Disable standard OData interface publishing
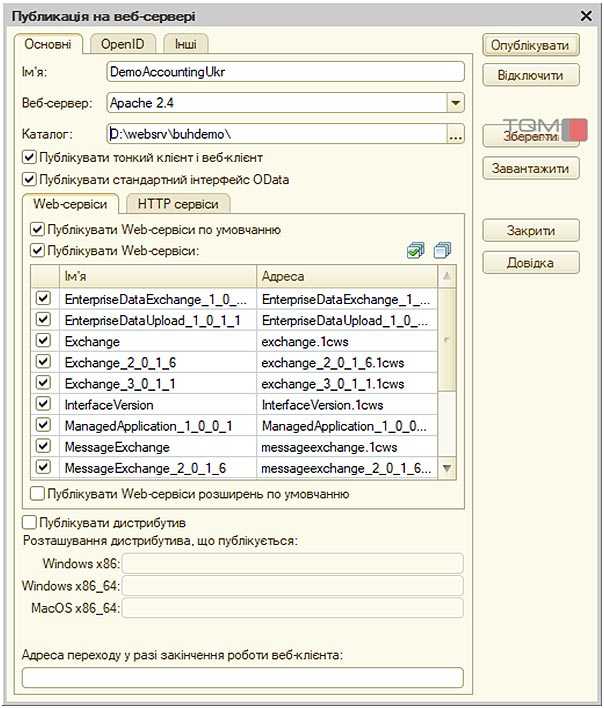Screen dimensions: 604x708 pyautogui.click(x=28, y=180)
